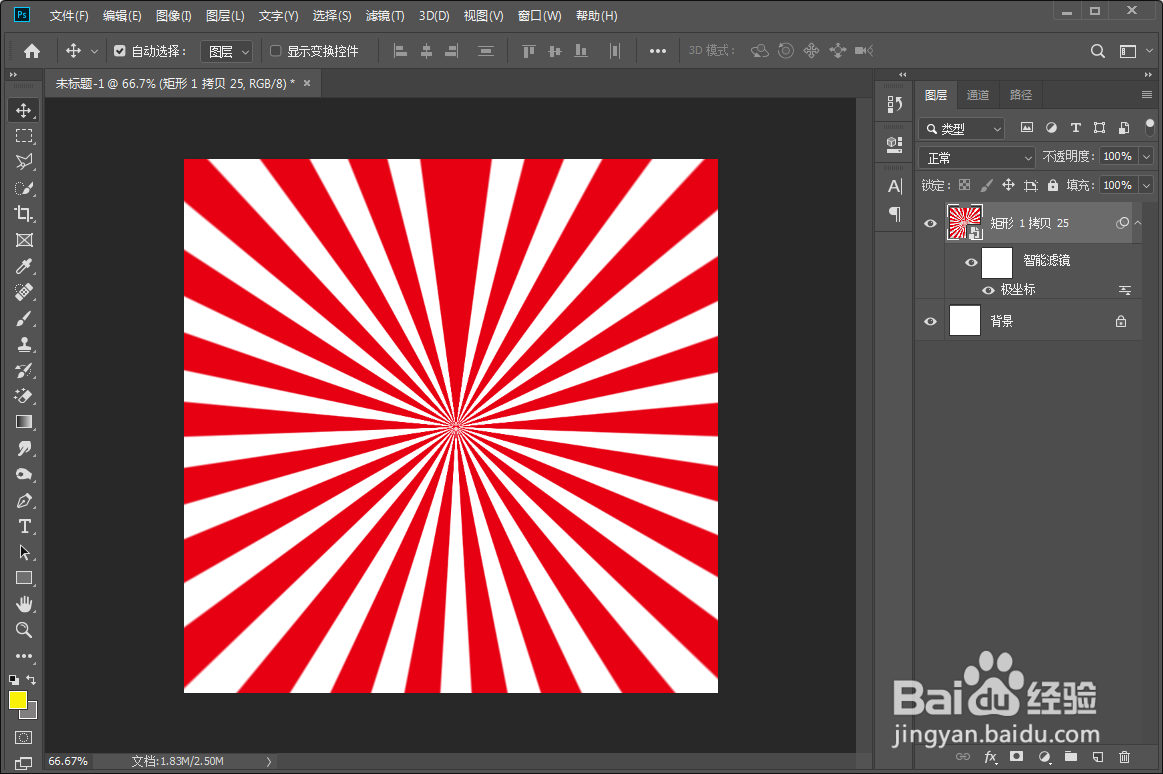Open Move tool preset picker arrow
The image size is (1163, 774).
(94, 51)
